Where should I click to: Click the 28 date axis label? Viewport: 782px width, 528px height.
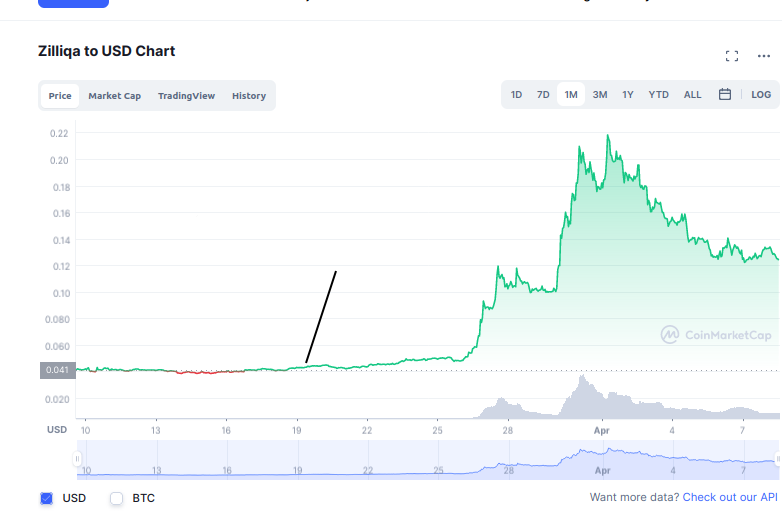point(508,430)
